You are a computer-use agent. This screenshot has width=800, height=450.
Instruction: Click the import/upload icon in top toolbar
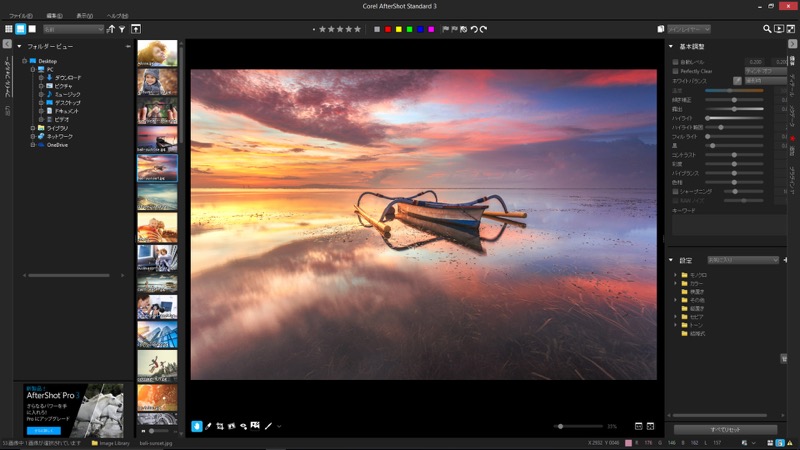(x=136, y=29)
